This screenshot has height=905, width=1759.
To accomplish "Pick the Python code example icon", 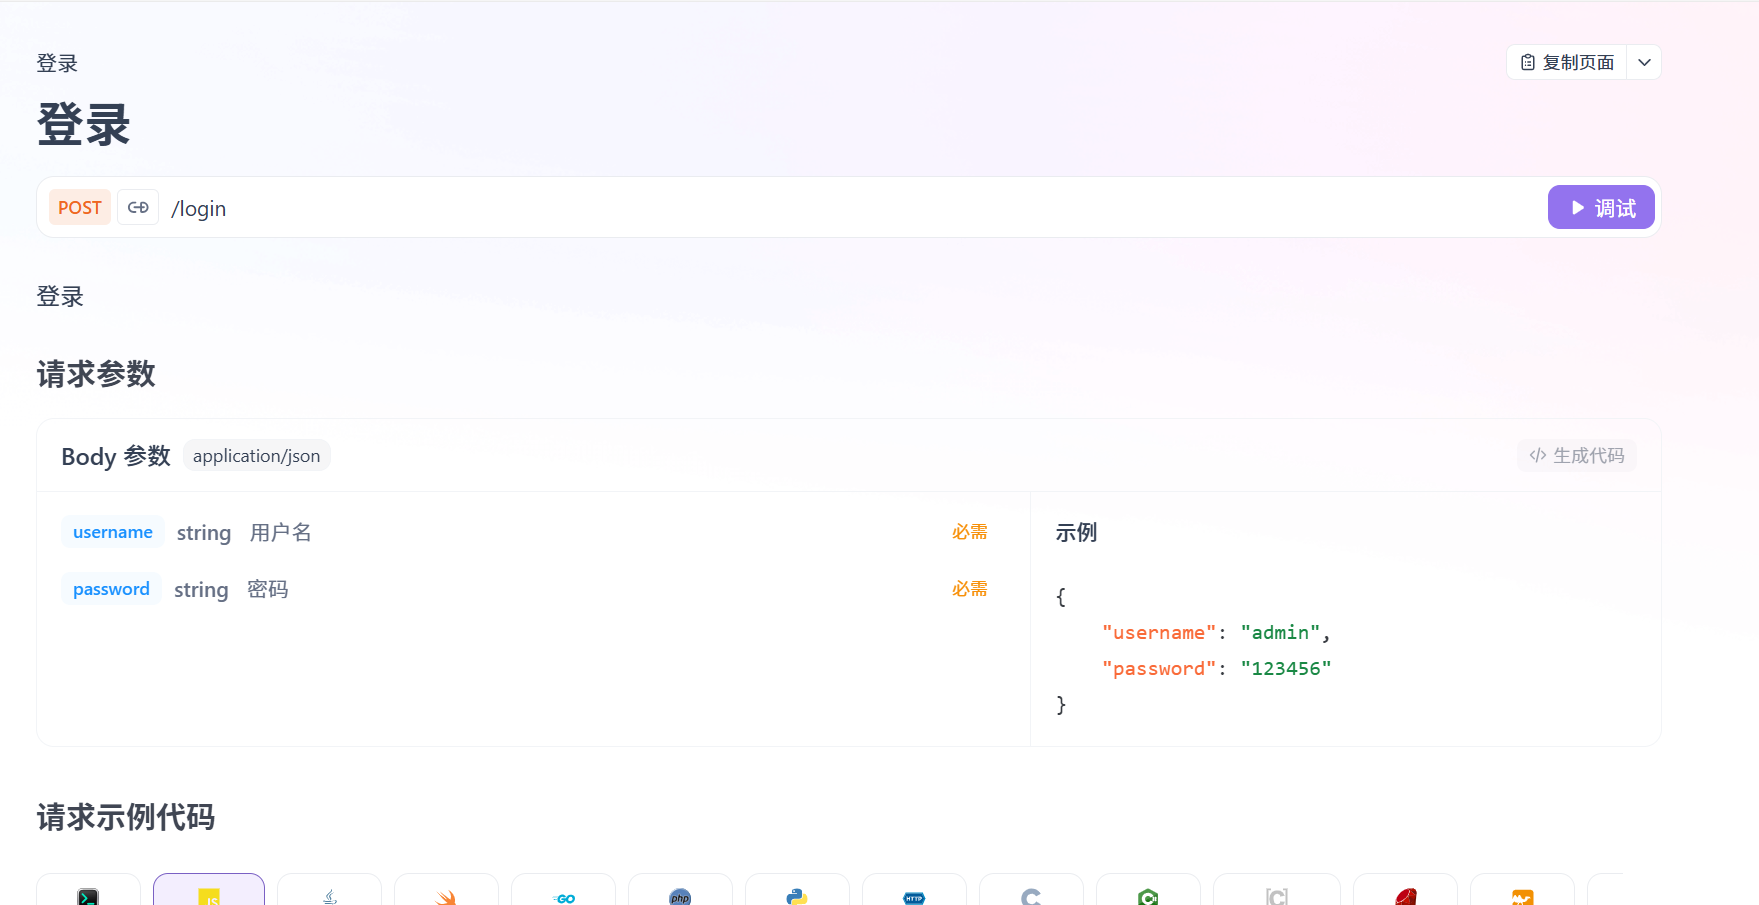I will tap(797, 895).
